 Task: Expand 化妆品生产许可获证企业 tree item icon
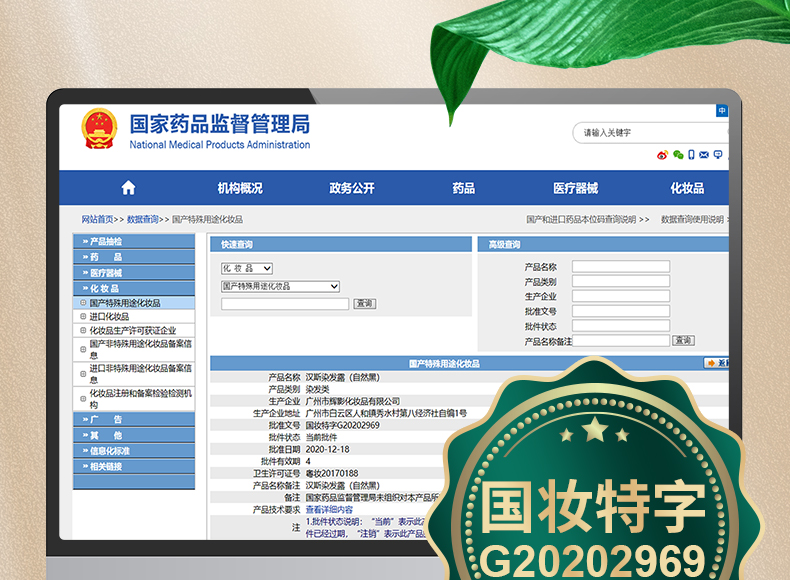(83, 331)
